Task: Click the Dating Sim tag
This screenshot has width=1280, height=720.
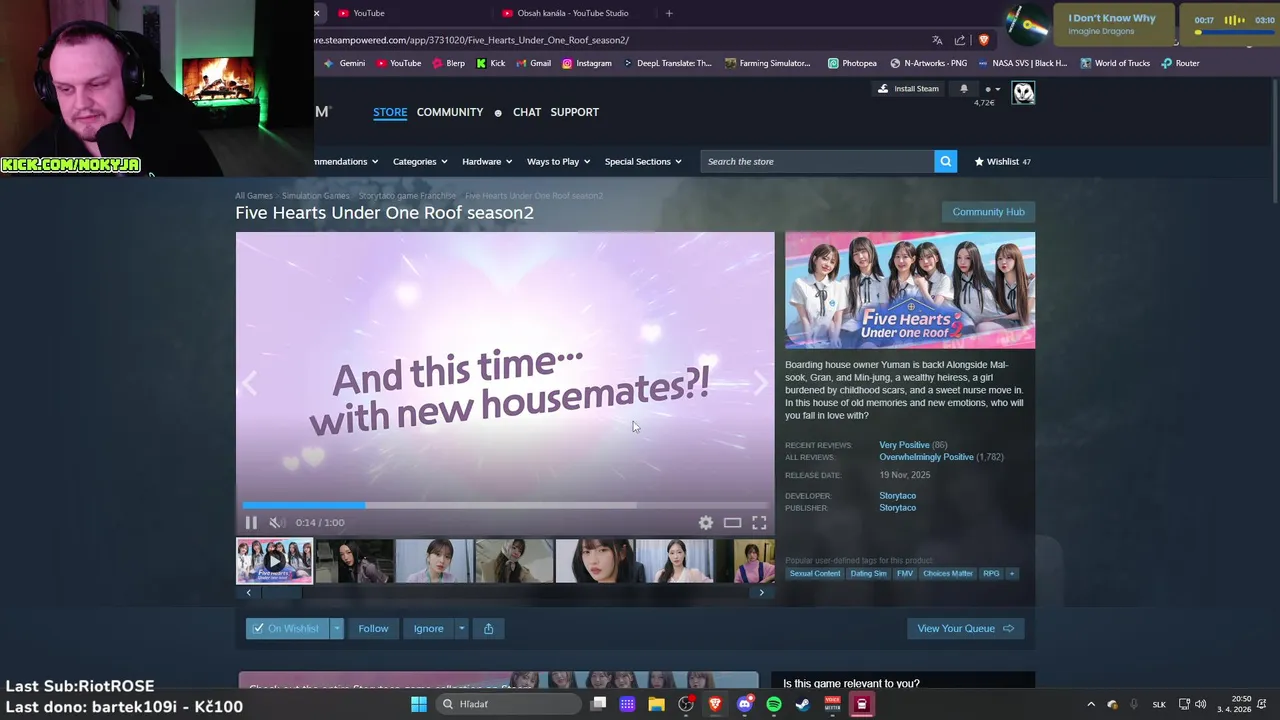Action: [868, 574]
